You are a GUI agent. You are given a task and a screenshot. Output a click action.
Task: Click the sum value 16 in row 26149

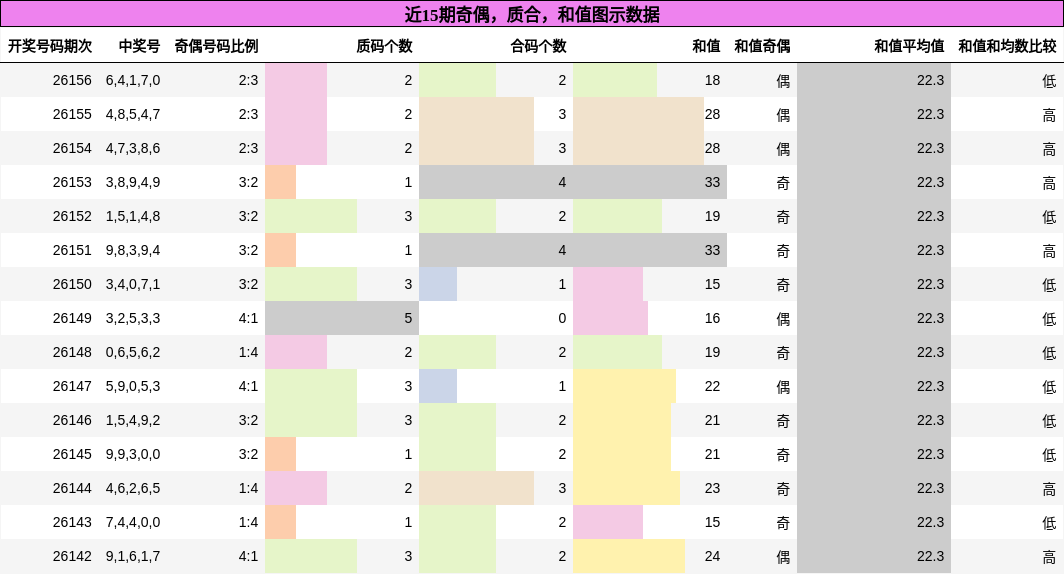click(x=712, y=318)
